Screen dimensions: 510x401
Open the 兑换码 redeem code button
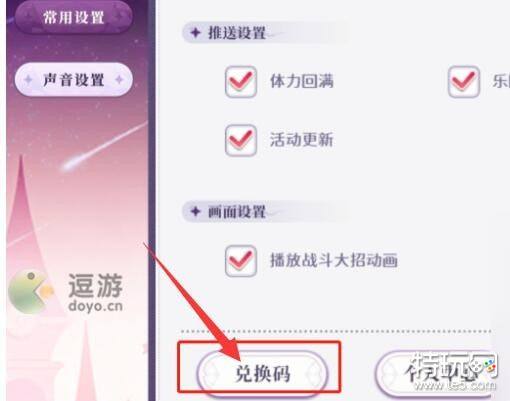click(x=262, y=373)
